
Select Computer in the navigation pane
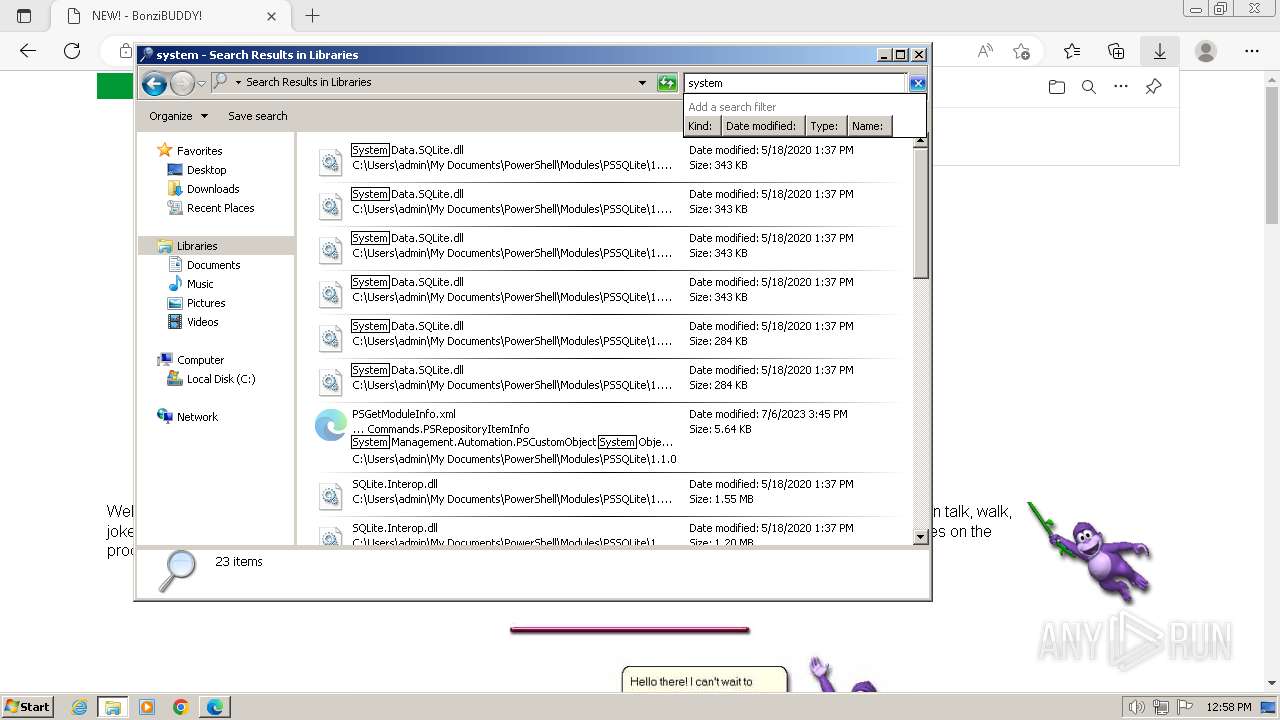point(200,360)
